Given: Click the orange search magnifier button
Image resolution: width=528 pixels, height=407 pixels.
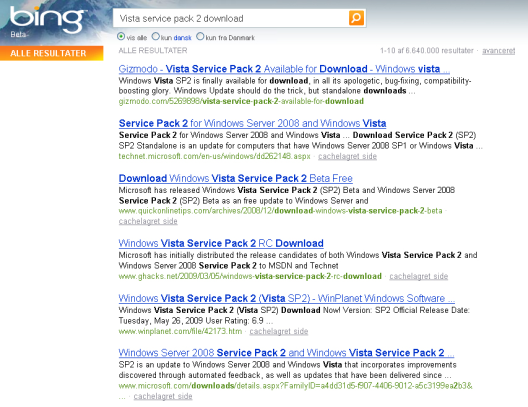Looking at the screenshot, I should 356,18.
